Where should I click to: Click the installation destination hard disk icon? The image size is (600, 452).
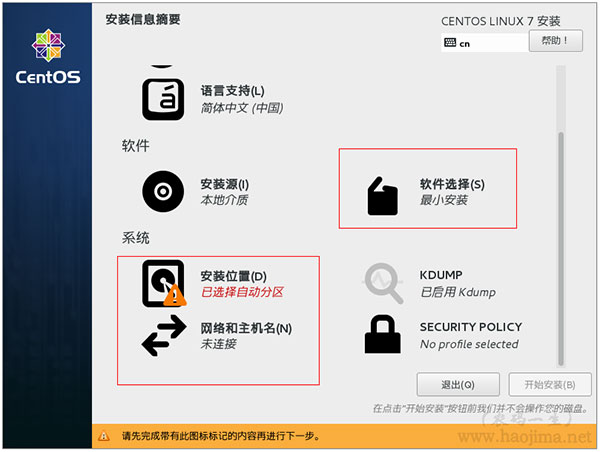tap(164, 284)
